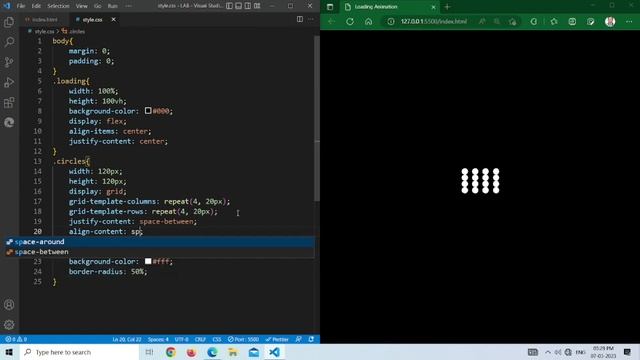Open the Manage gear in VS Code
The width and height of the screenshot is (640, 360).
9,325
